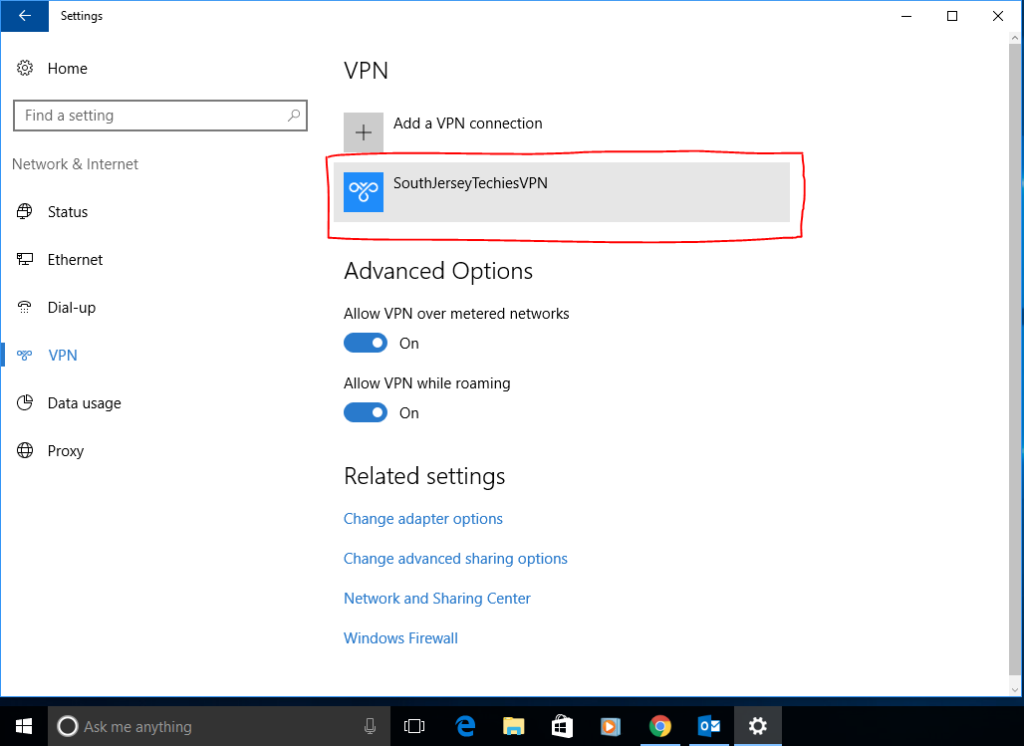Click the back arrow in Settings title bar

(25, 16)
